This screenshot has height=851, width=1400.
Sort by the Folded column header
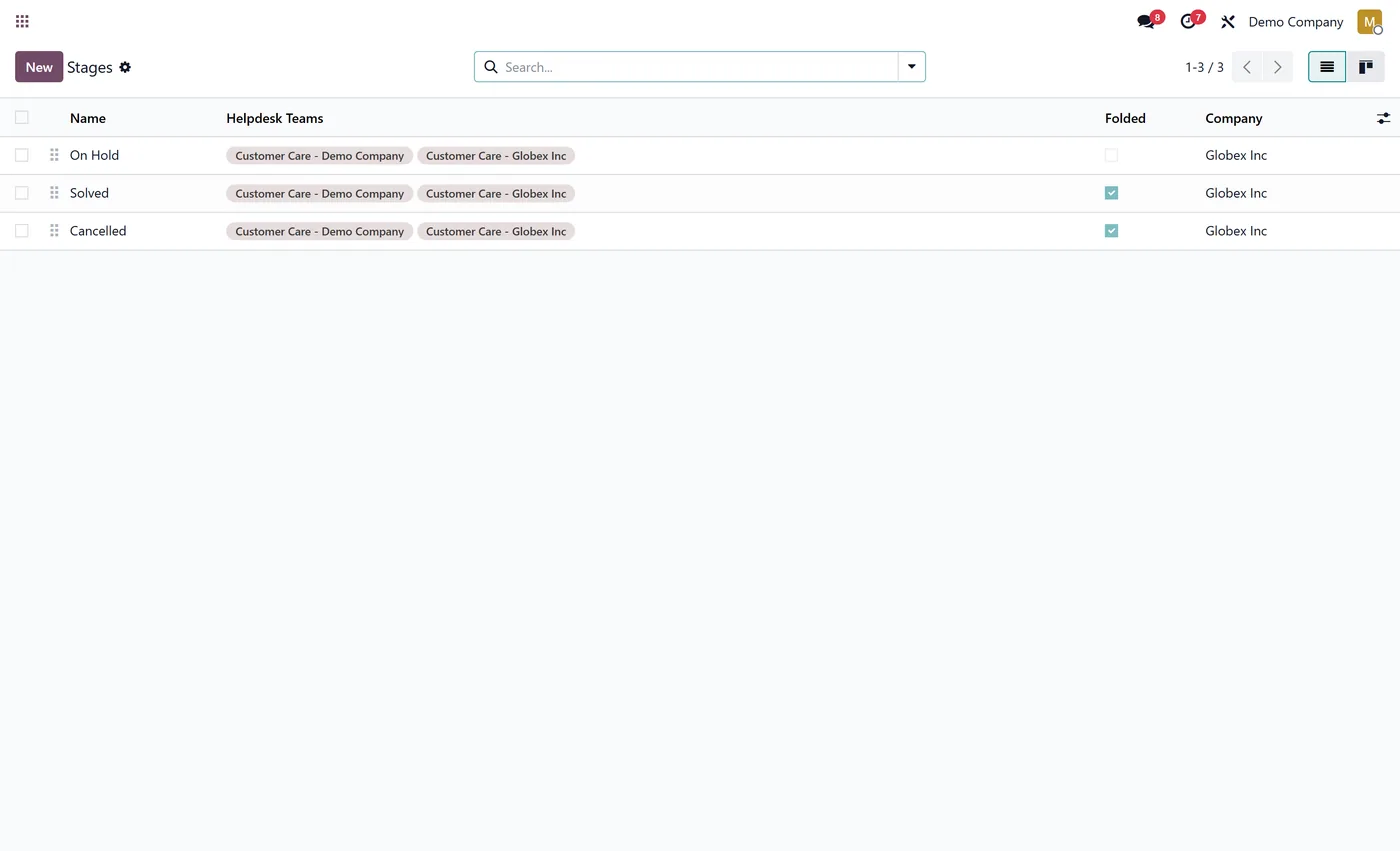[1125, 118]
